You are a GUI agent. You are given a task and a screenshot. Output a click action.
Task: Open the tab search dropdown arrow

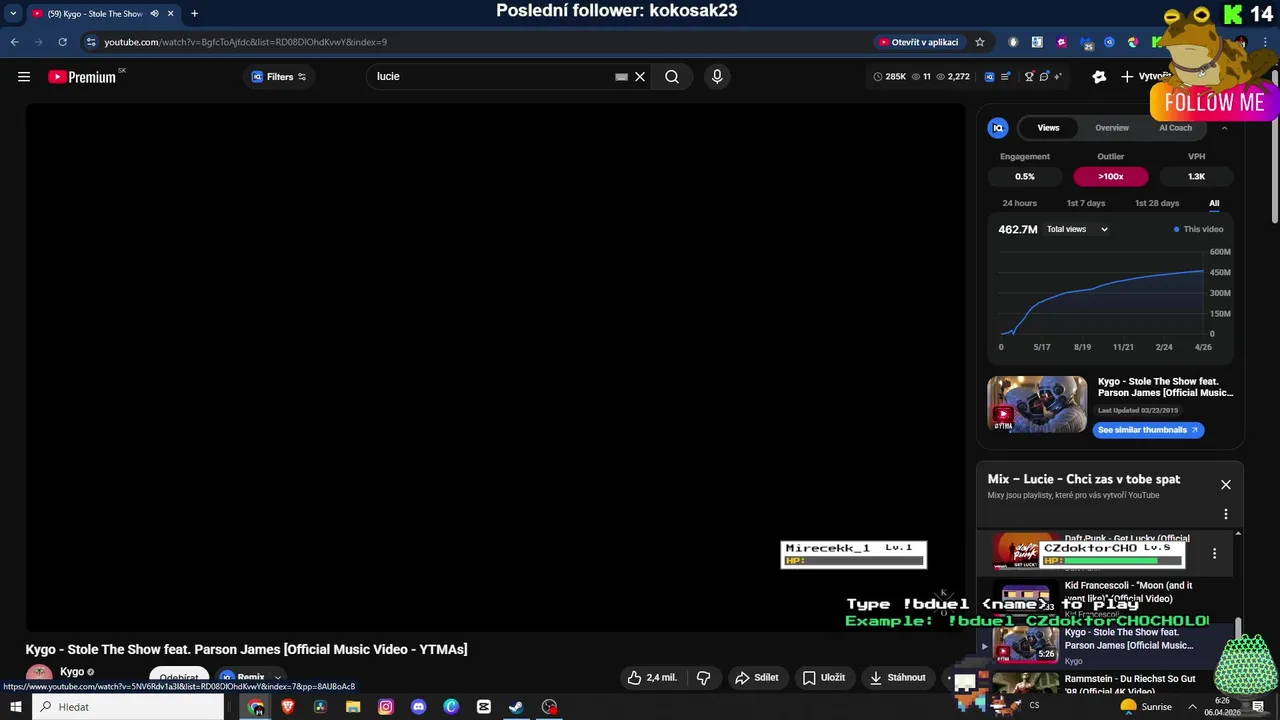pos(13,14)
